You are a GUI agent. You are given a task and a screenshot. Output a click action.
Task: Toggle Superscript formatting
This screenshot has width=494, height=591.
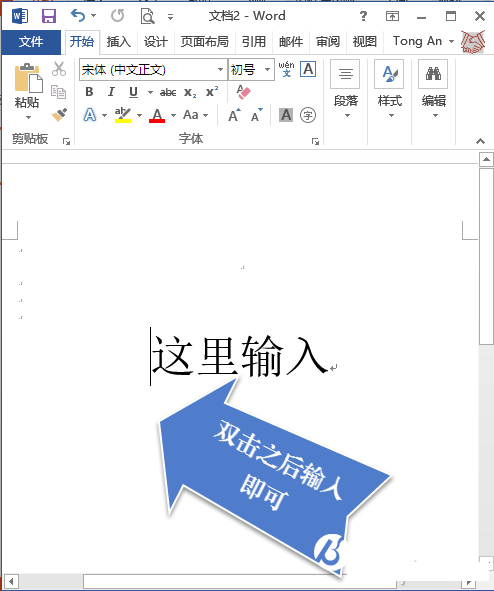[212, 92]
